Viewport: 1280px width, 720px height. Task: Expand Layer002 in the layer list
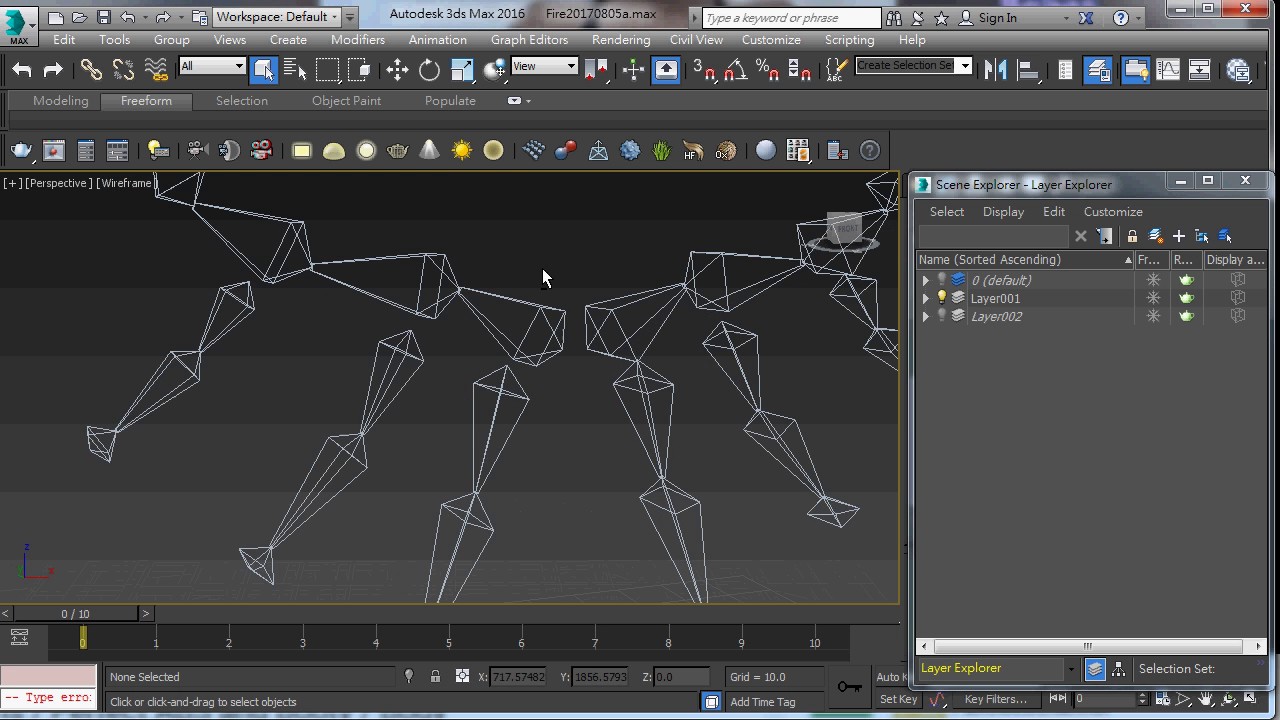925,316
